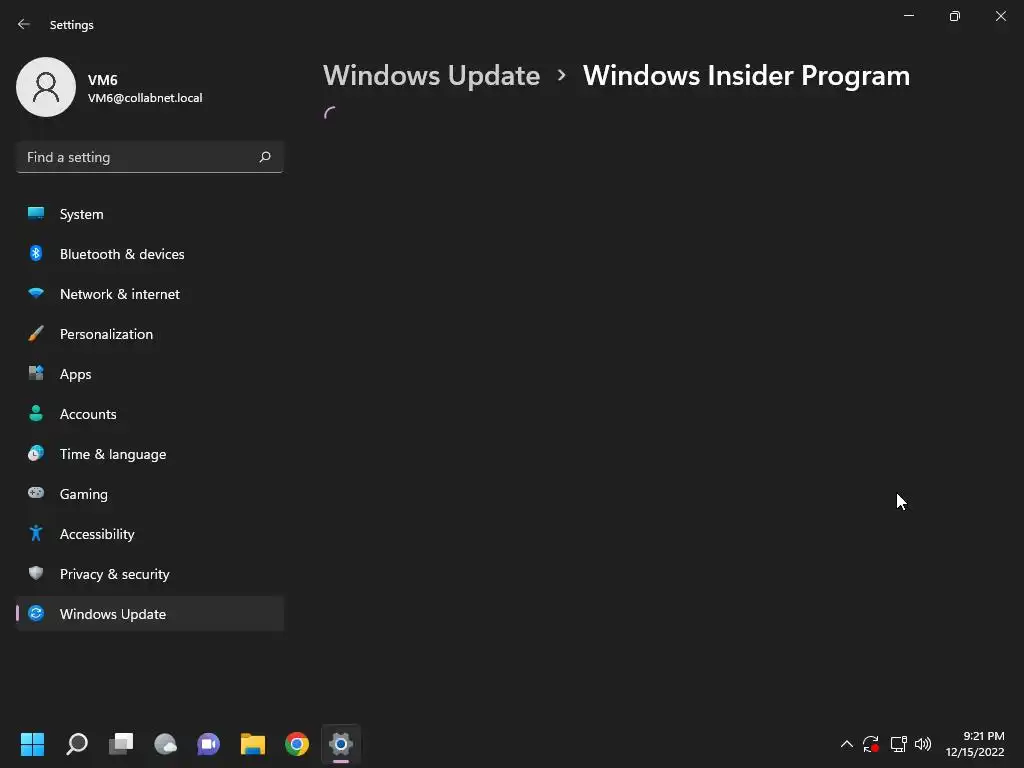Select Accounts in the sidebar
This screenshot has width=1024, height=768.
click(x=150, y=414)
